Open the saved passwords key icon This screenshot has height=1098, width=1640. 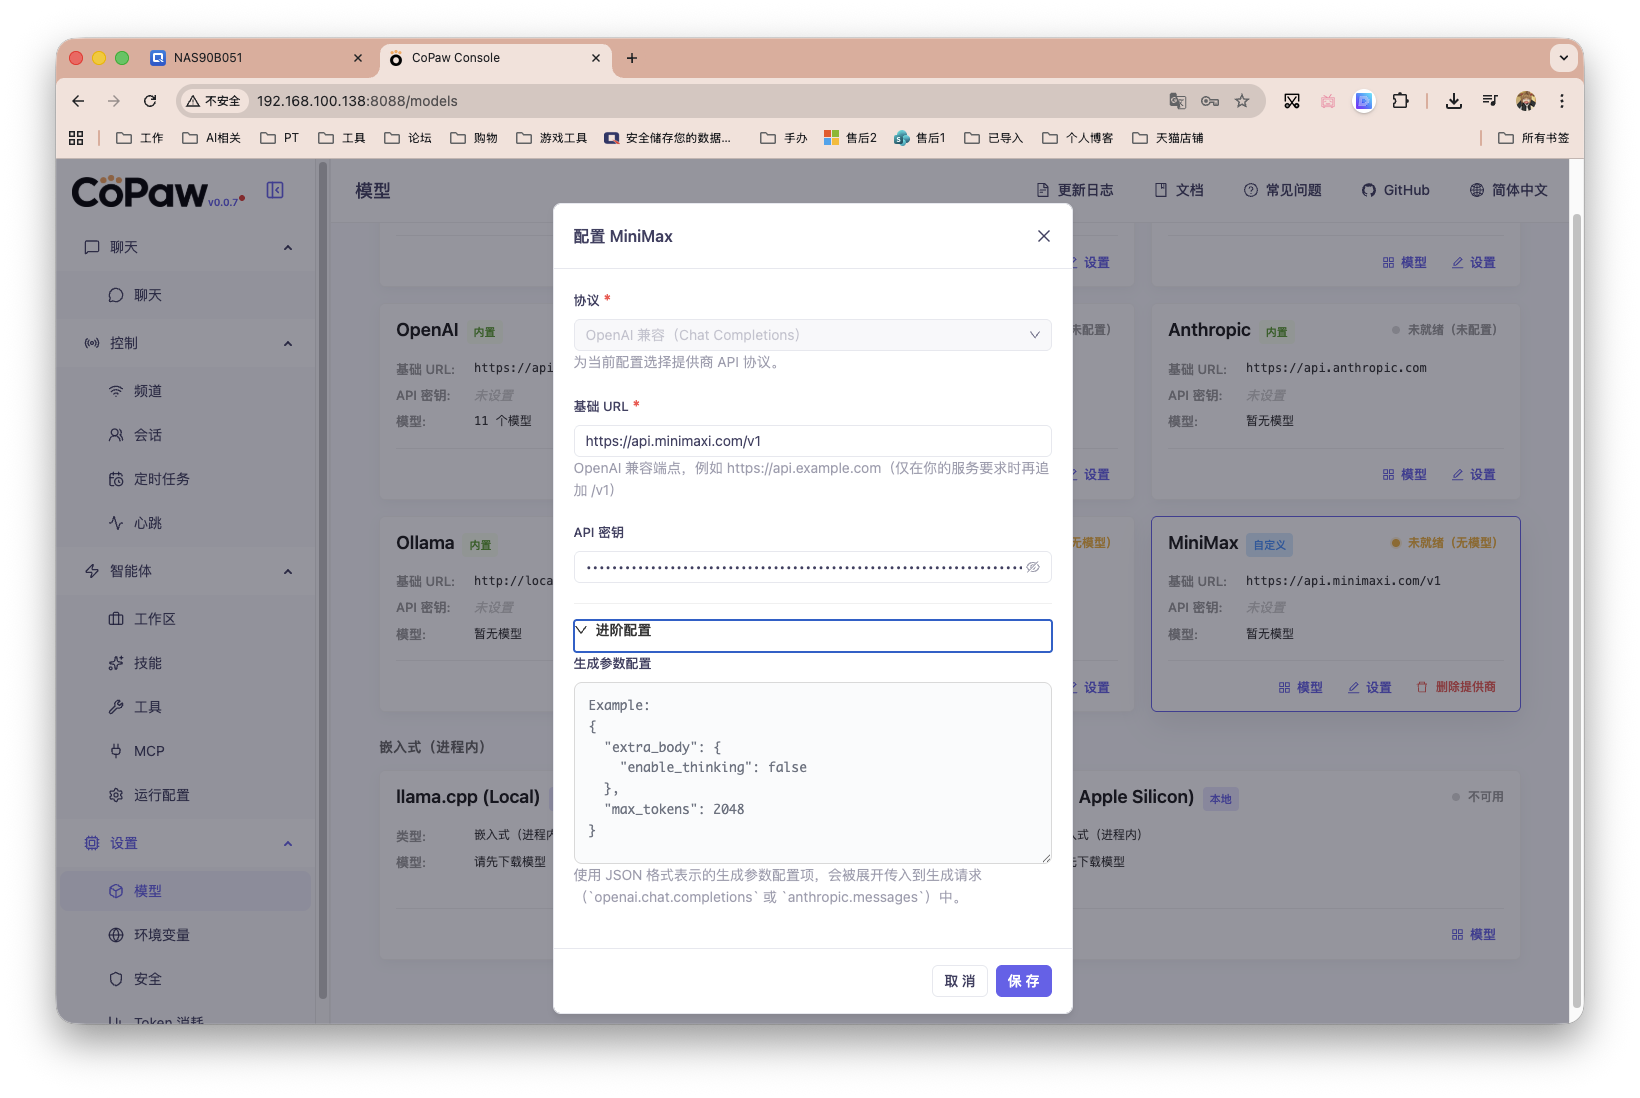(x=1210, y=101)
